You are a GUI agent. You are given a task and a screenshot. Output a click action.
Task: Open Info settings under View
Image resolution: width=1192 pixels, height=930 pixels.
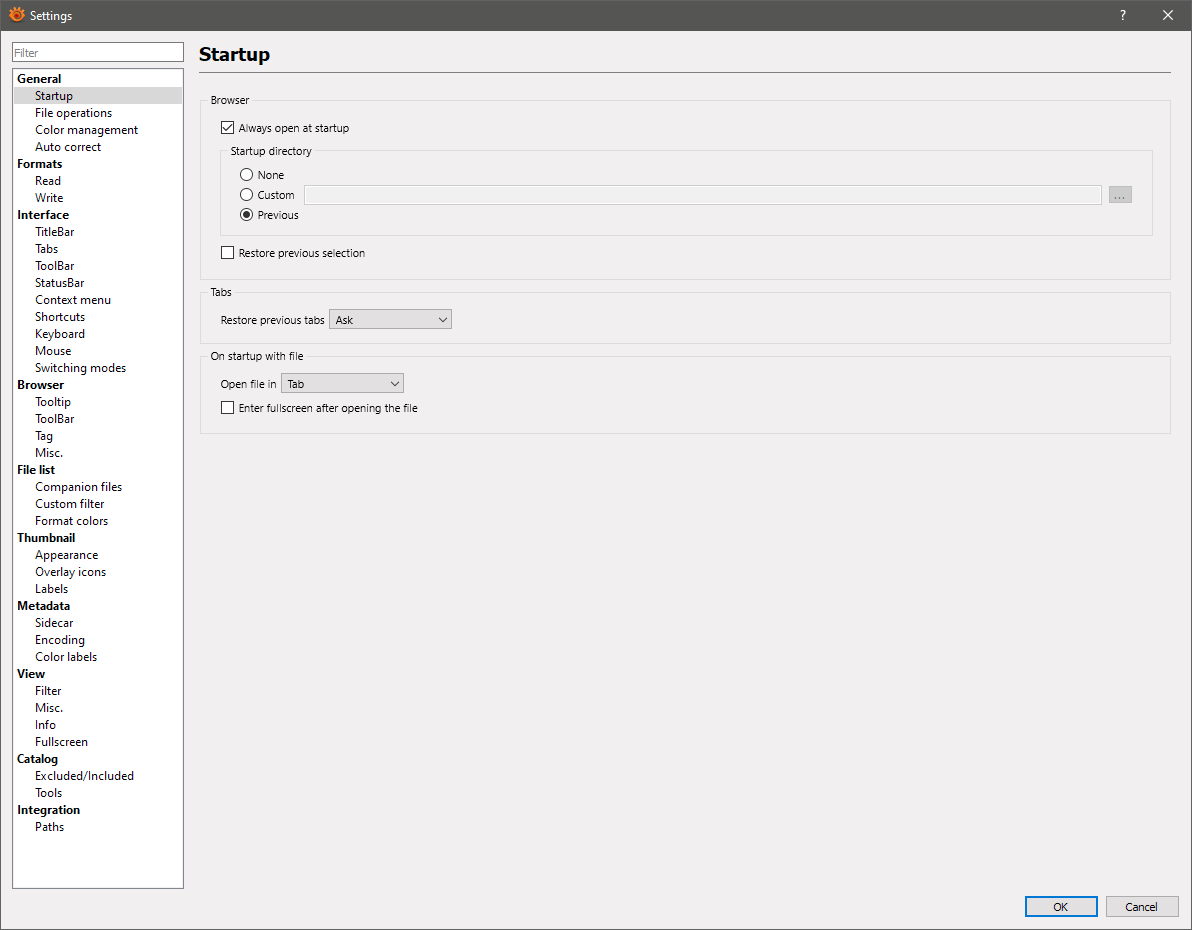tap(46, 725)
